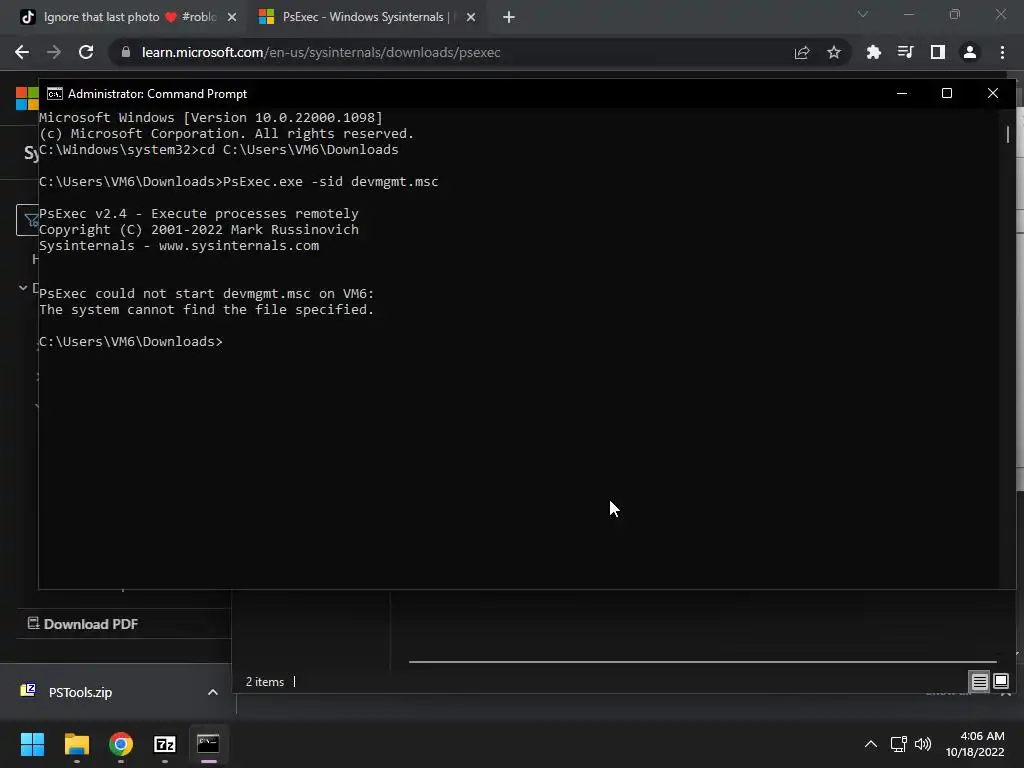This screenshot has width=1024, height=768.
Task: Open Google Chrome from the taskbar
Action: (121, 744)
